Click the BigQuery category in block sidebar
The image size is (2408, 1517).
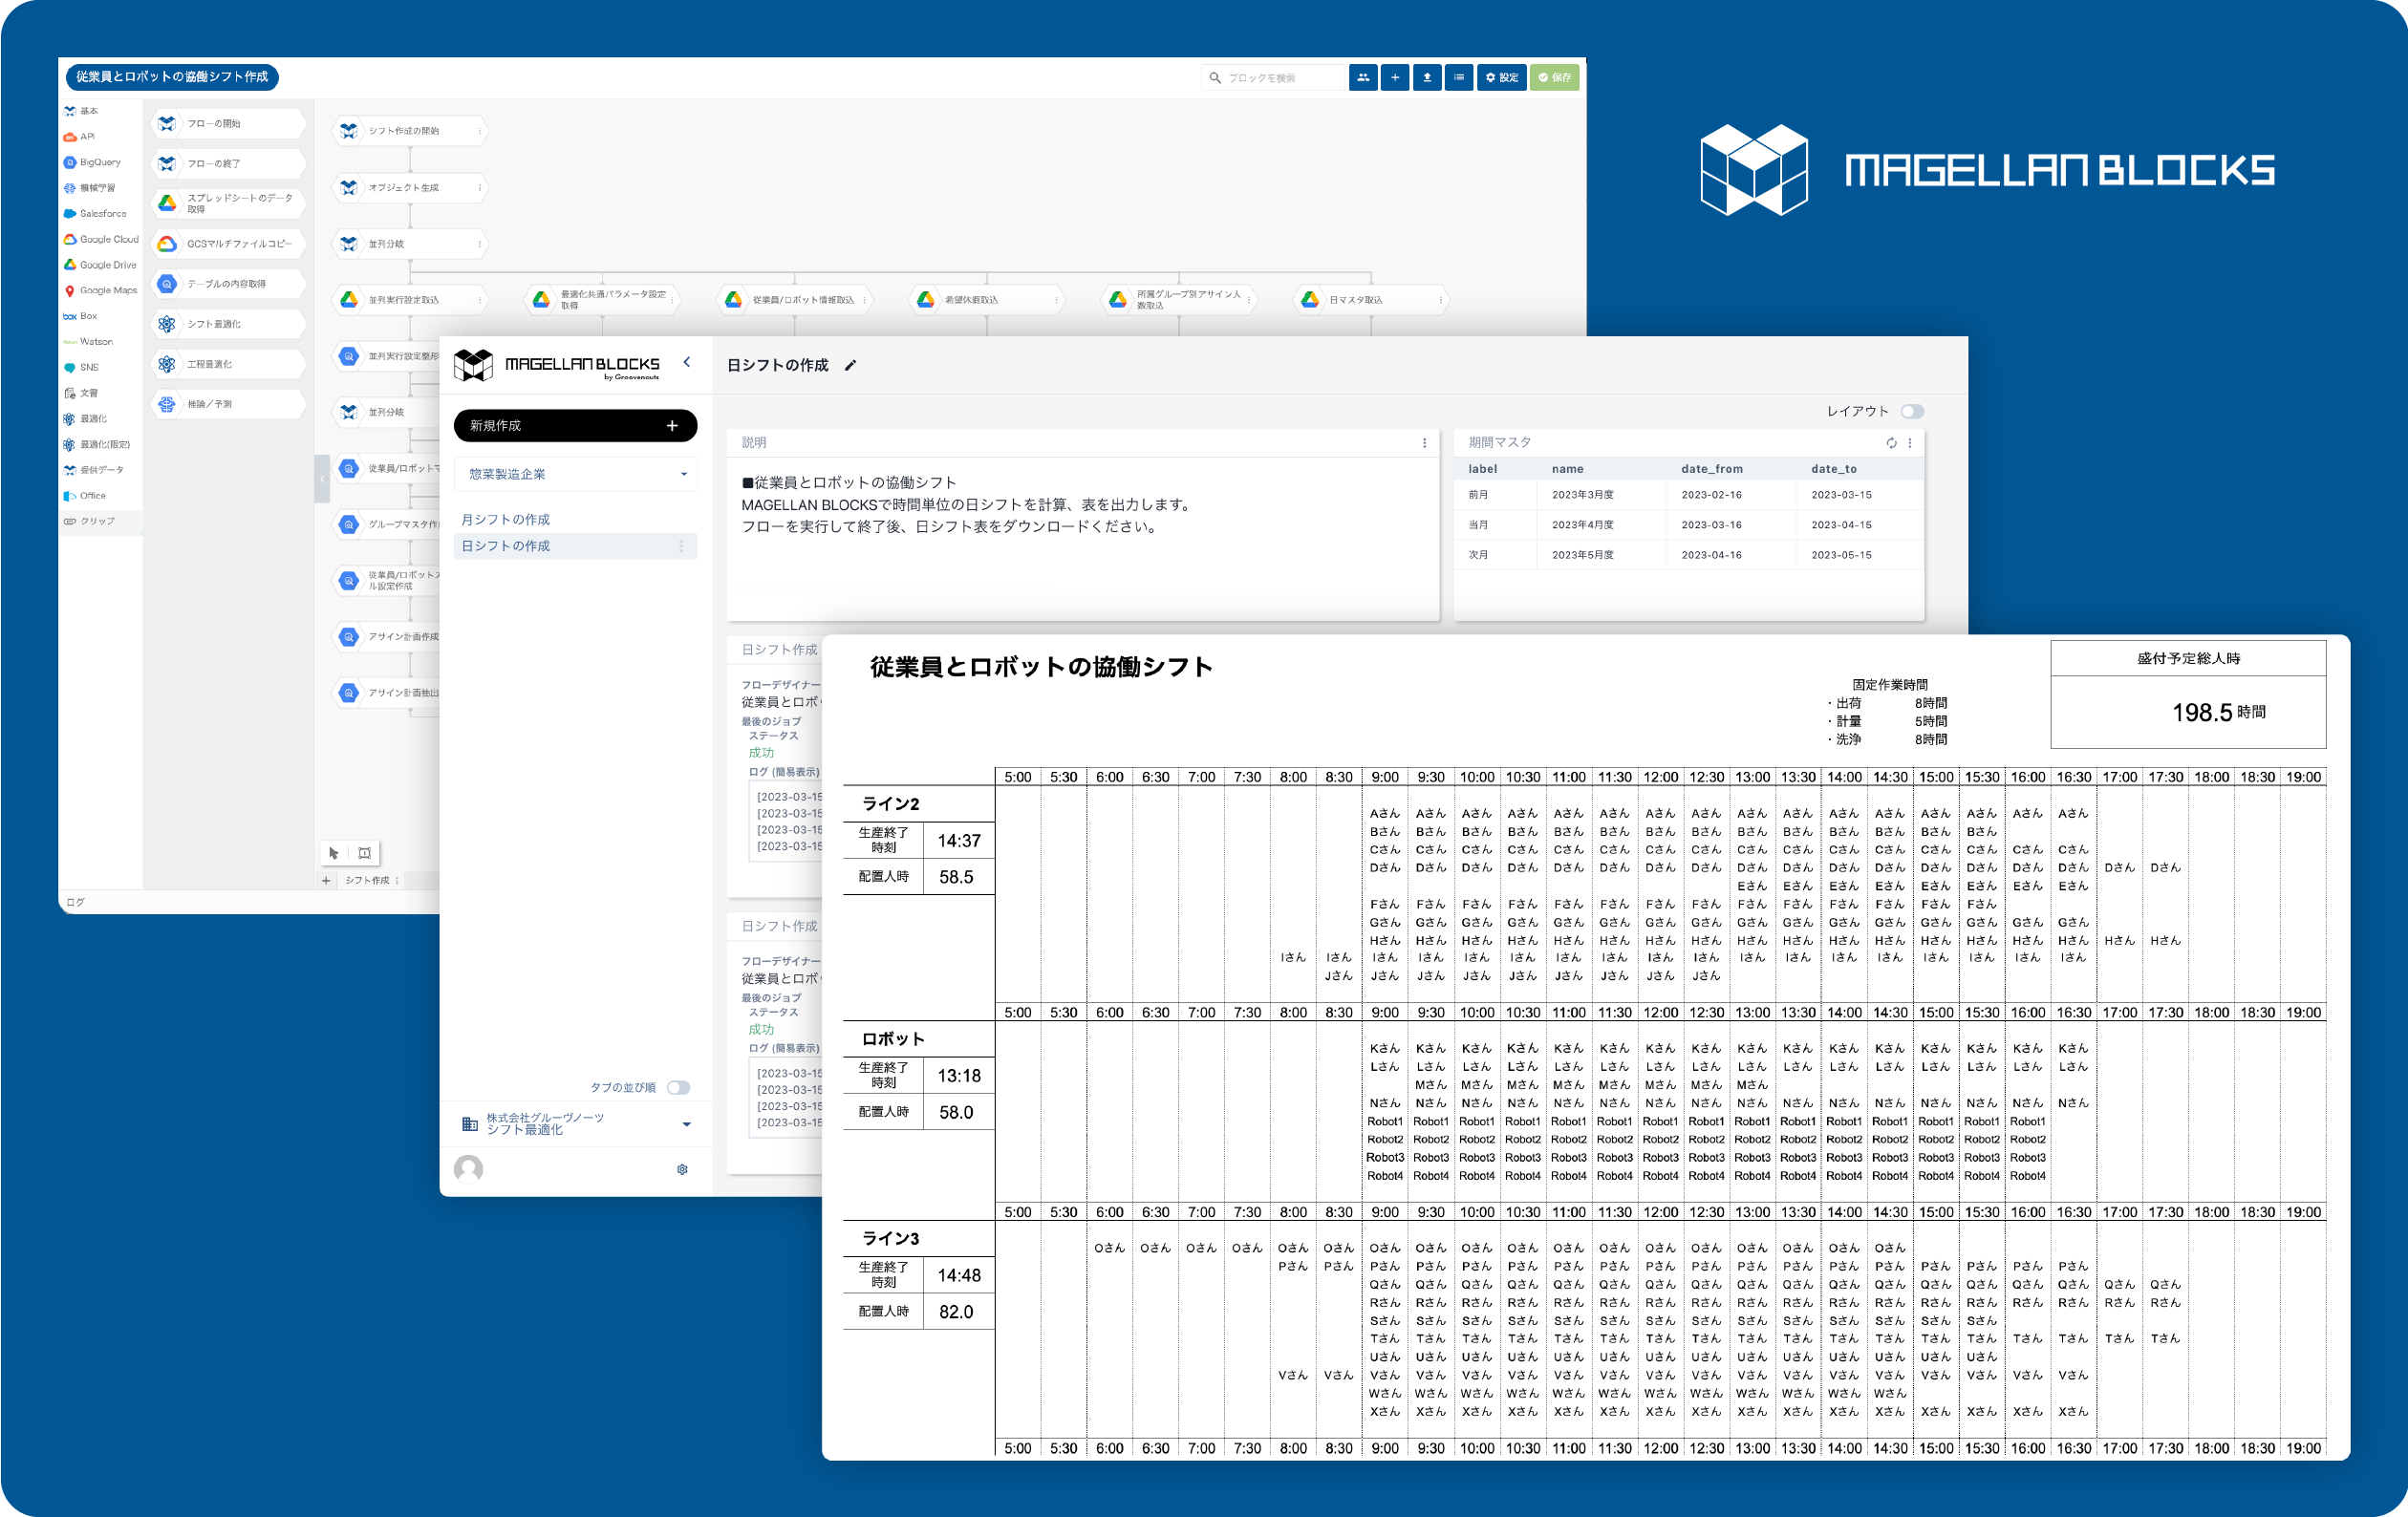click(x=99, y=162)
